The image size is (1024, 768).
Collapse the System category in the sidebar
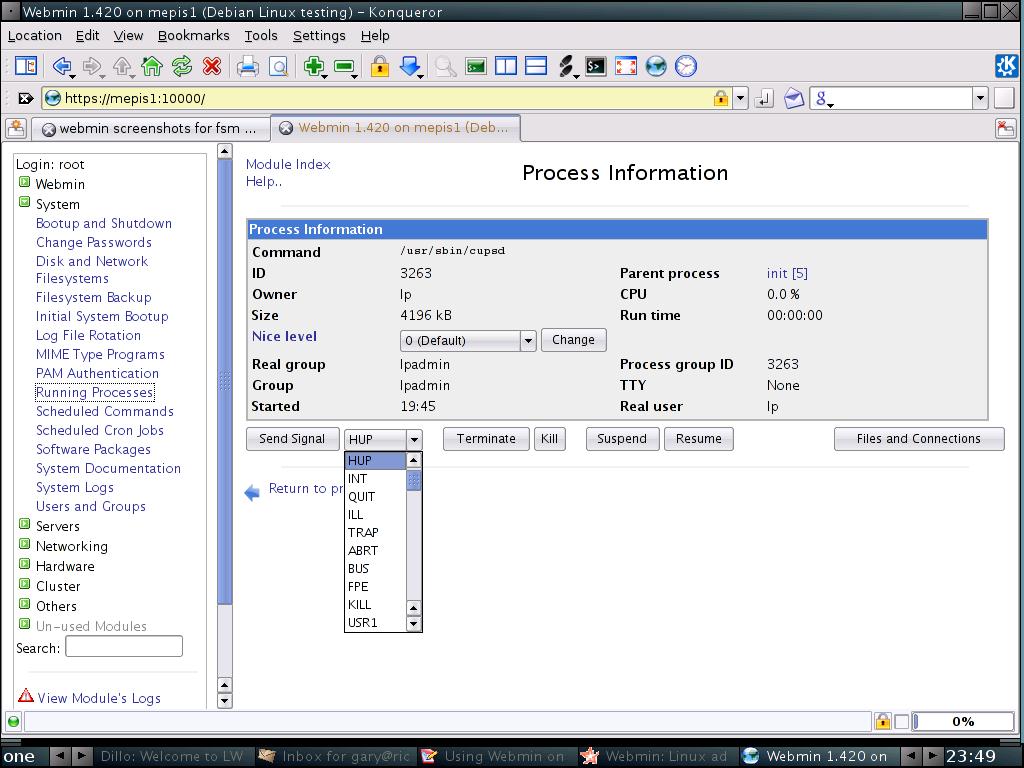(24, 202)
